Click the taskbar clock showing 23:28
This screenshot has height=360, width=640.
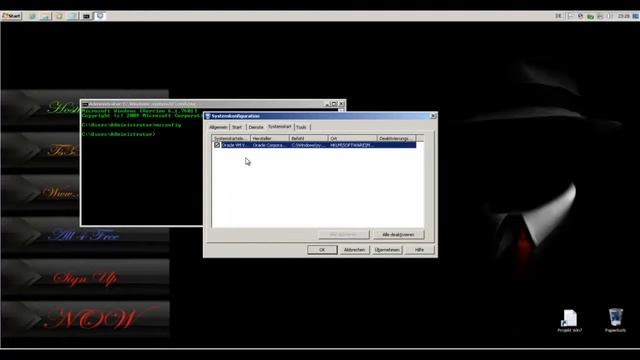pos(623,16)
